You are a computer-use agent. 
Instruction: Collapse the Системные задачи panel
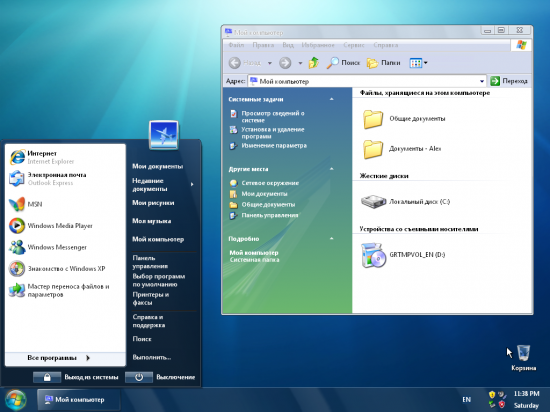click(x=331, y=99)
